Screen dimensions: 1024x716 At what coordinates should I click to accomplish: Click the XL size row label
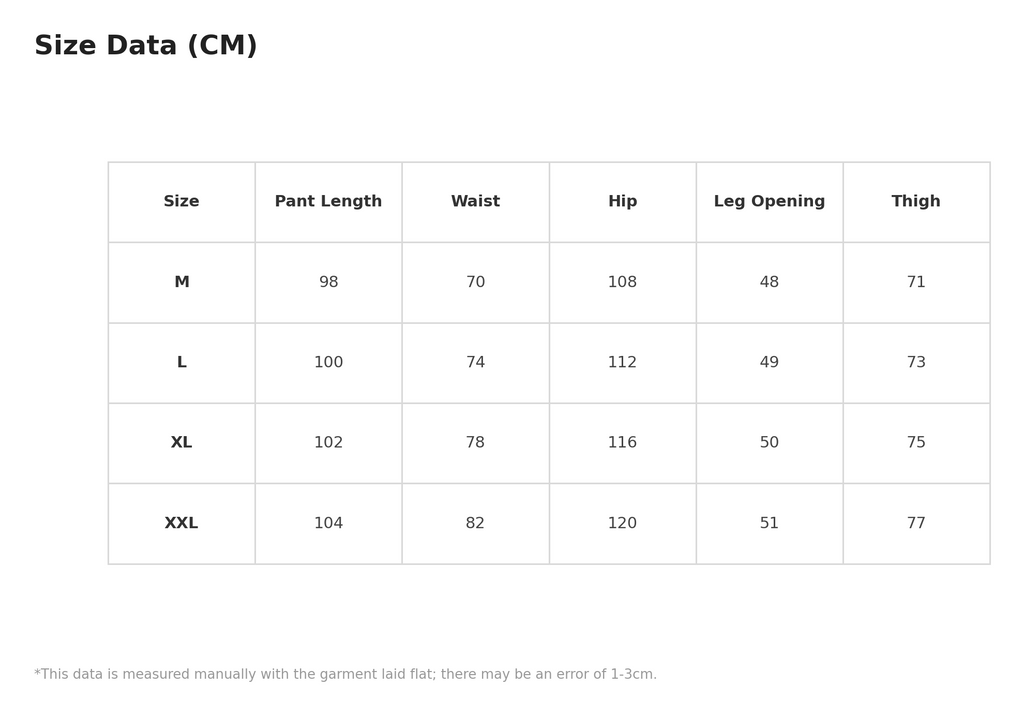tap(182, 442)
